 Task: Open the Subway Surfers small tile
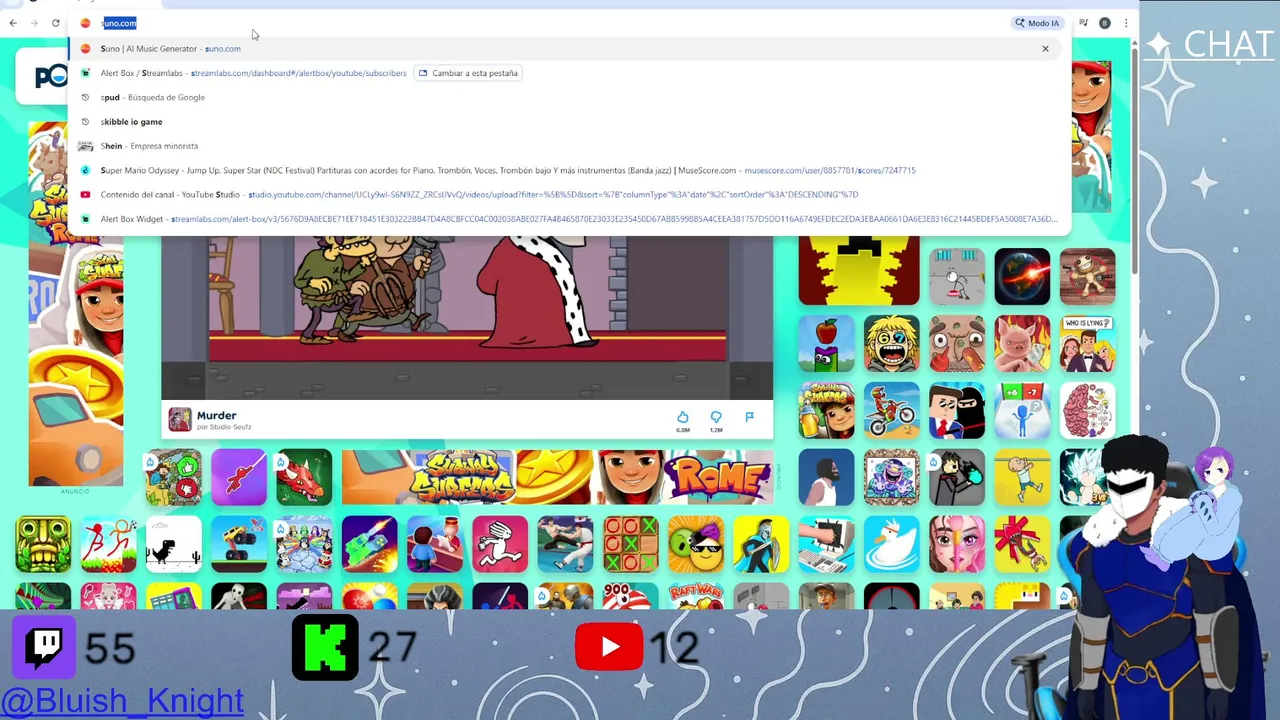(x=827, y=410)
